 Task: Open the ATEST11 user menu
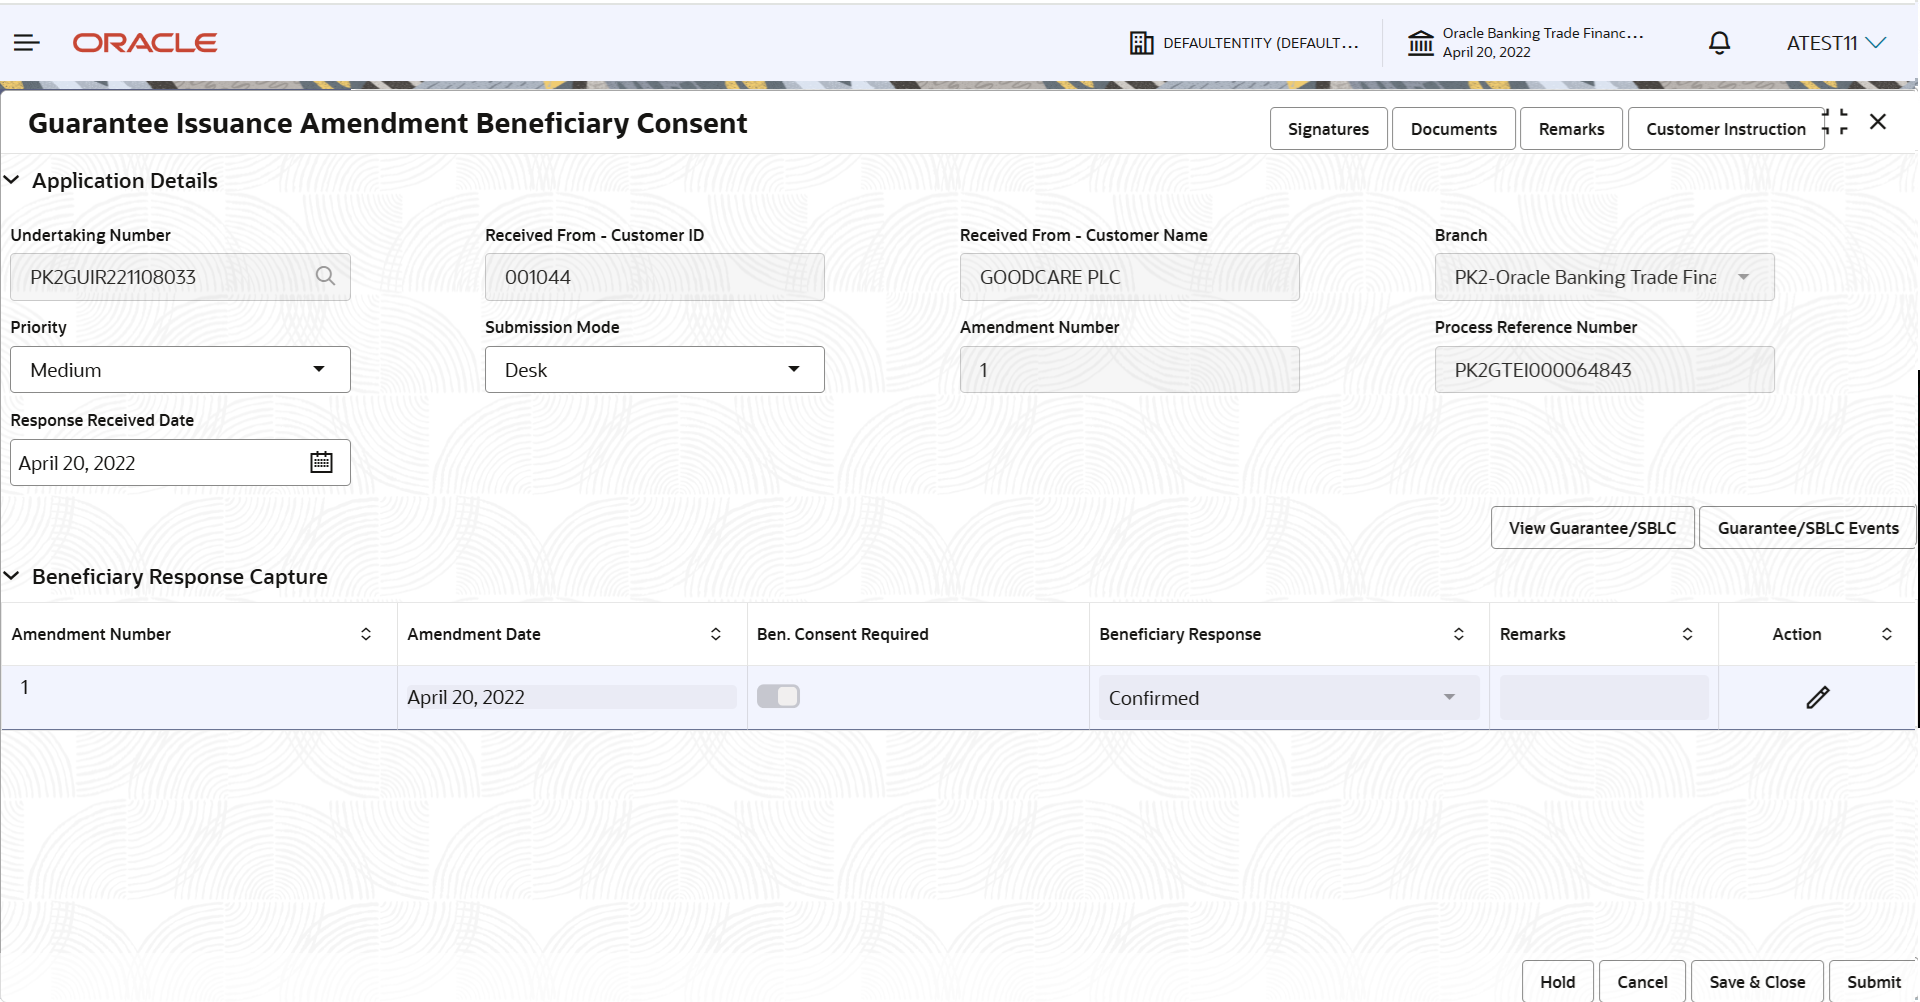point(1836,43)
